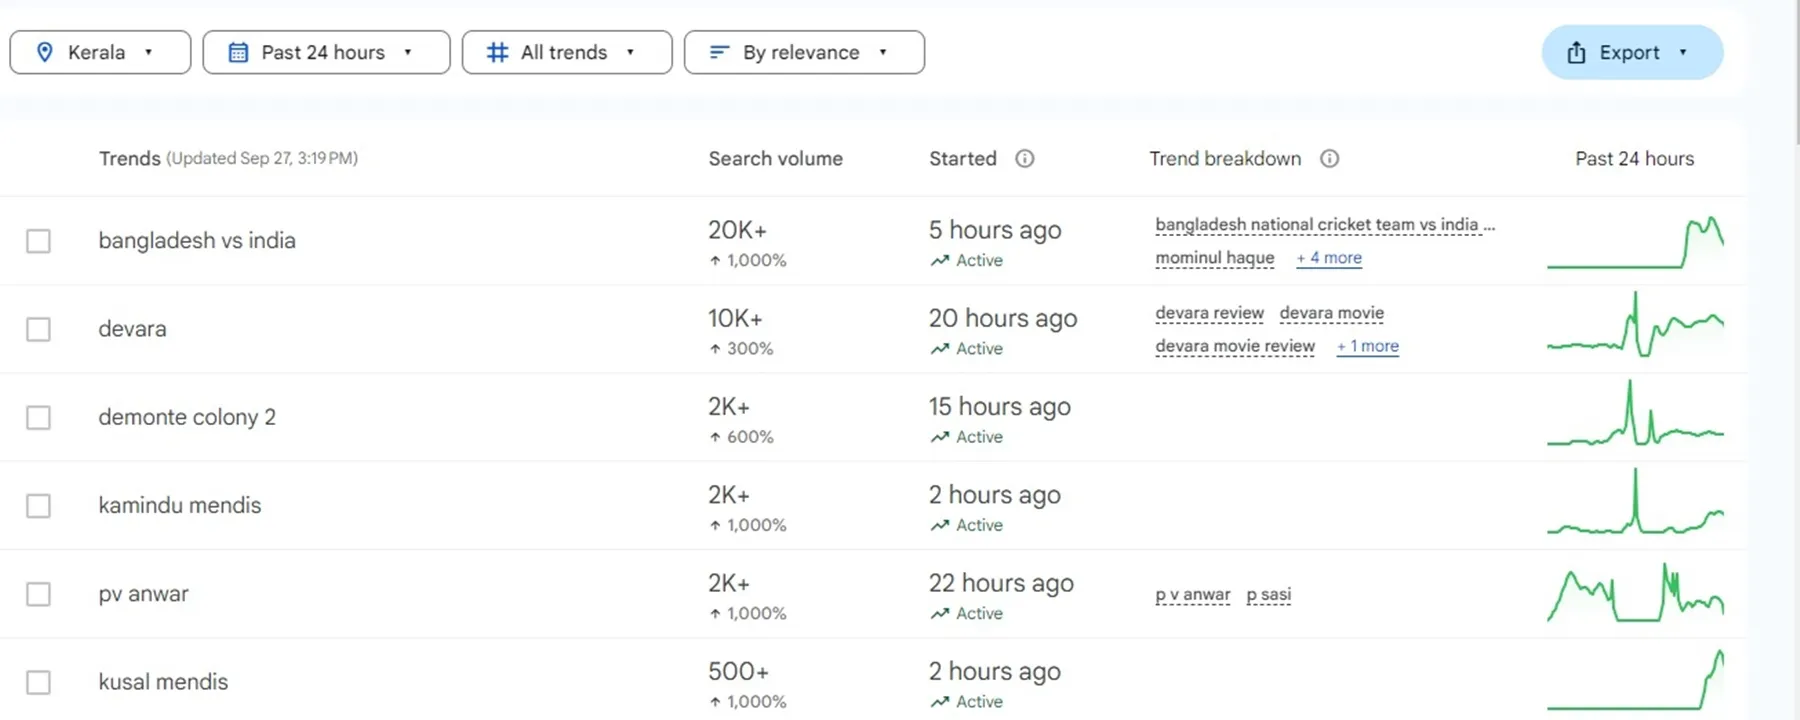
Task: Show the +4 more breakdown link
Action: 1329,258
